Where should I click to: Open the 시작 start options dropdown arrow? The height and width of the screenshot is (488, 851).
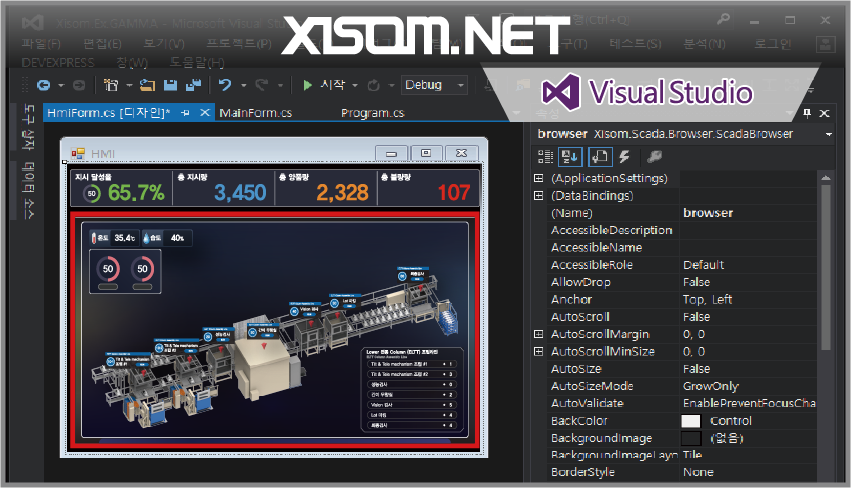[x=355, y=86]
